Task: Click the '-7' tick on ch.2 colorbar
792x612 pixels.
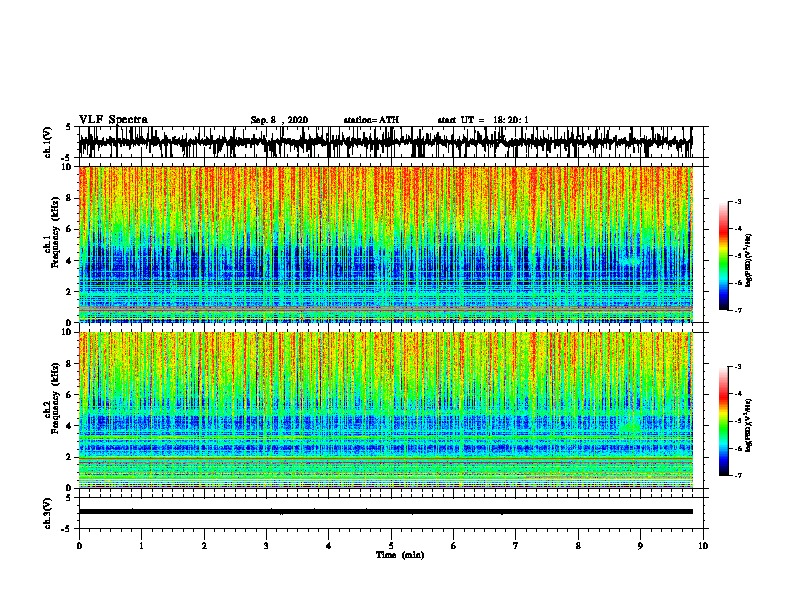Action: pyautogui.click(x=738, y=475)
